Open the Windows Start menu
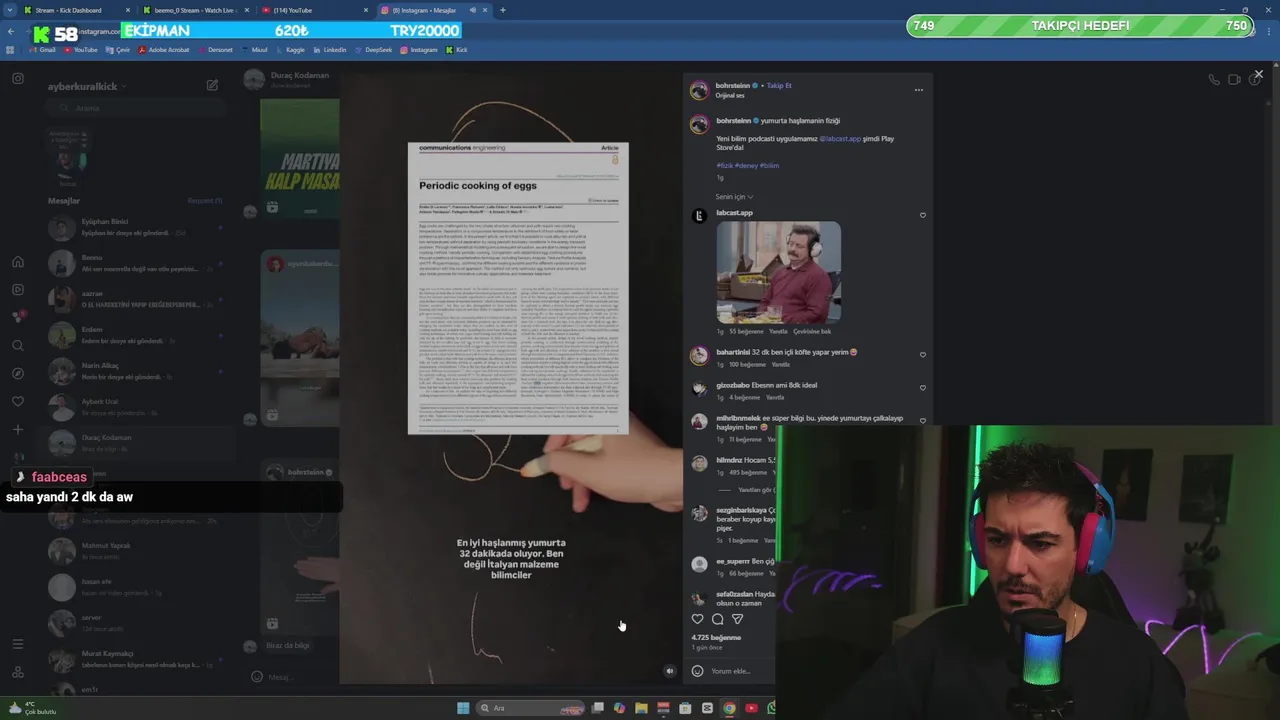Image resolution: width=1280 pixels, height=720 pixels. (x=463, y=708)
